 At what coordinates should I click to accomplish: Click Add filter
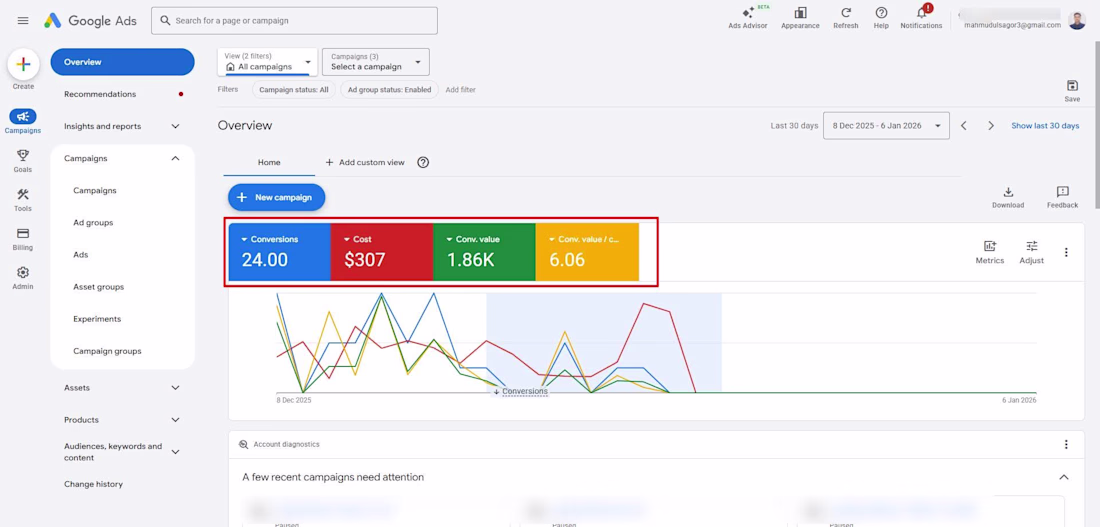pyautogui.click(x=460, y=90)
